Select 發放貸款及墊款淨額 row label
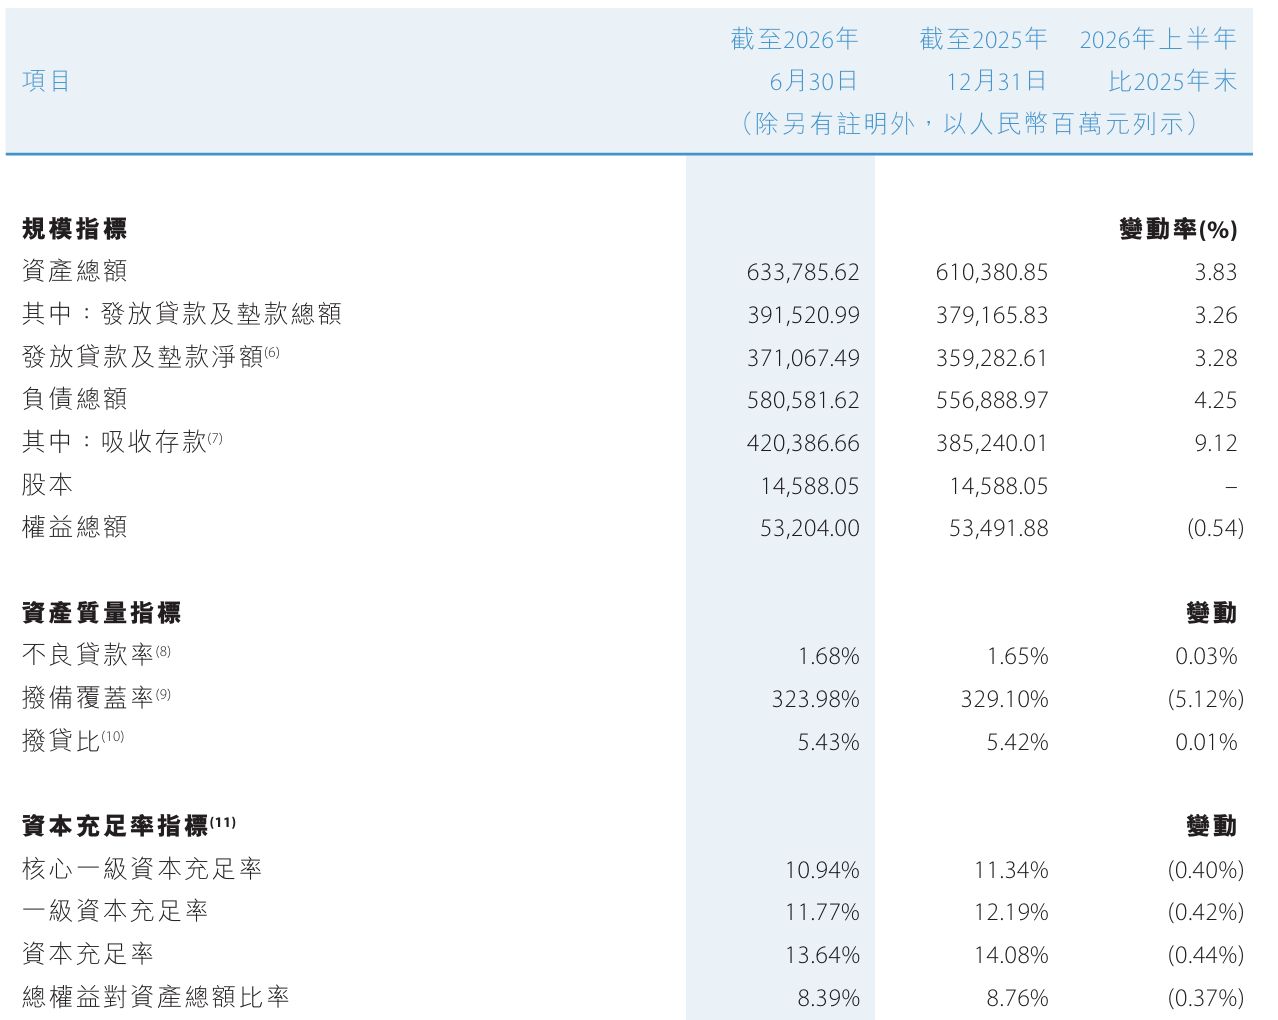The image size is (1278, 1020). pyautogui.click(x=151, y=356)
